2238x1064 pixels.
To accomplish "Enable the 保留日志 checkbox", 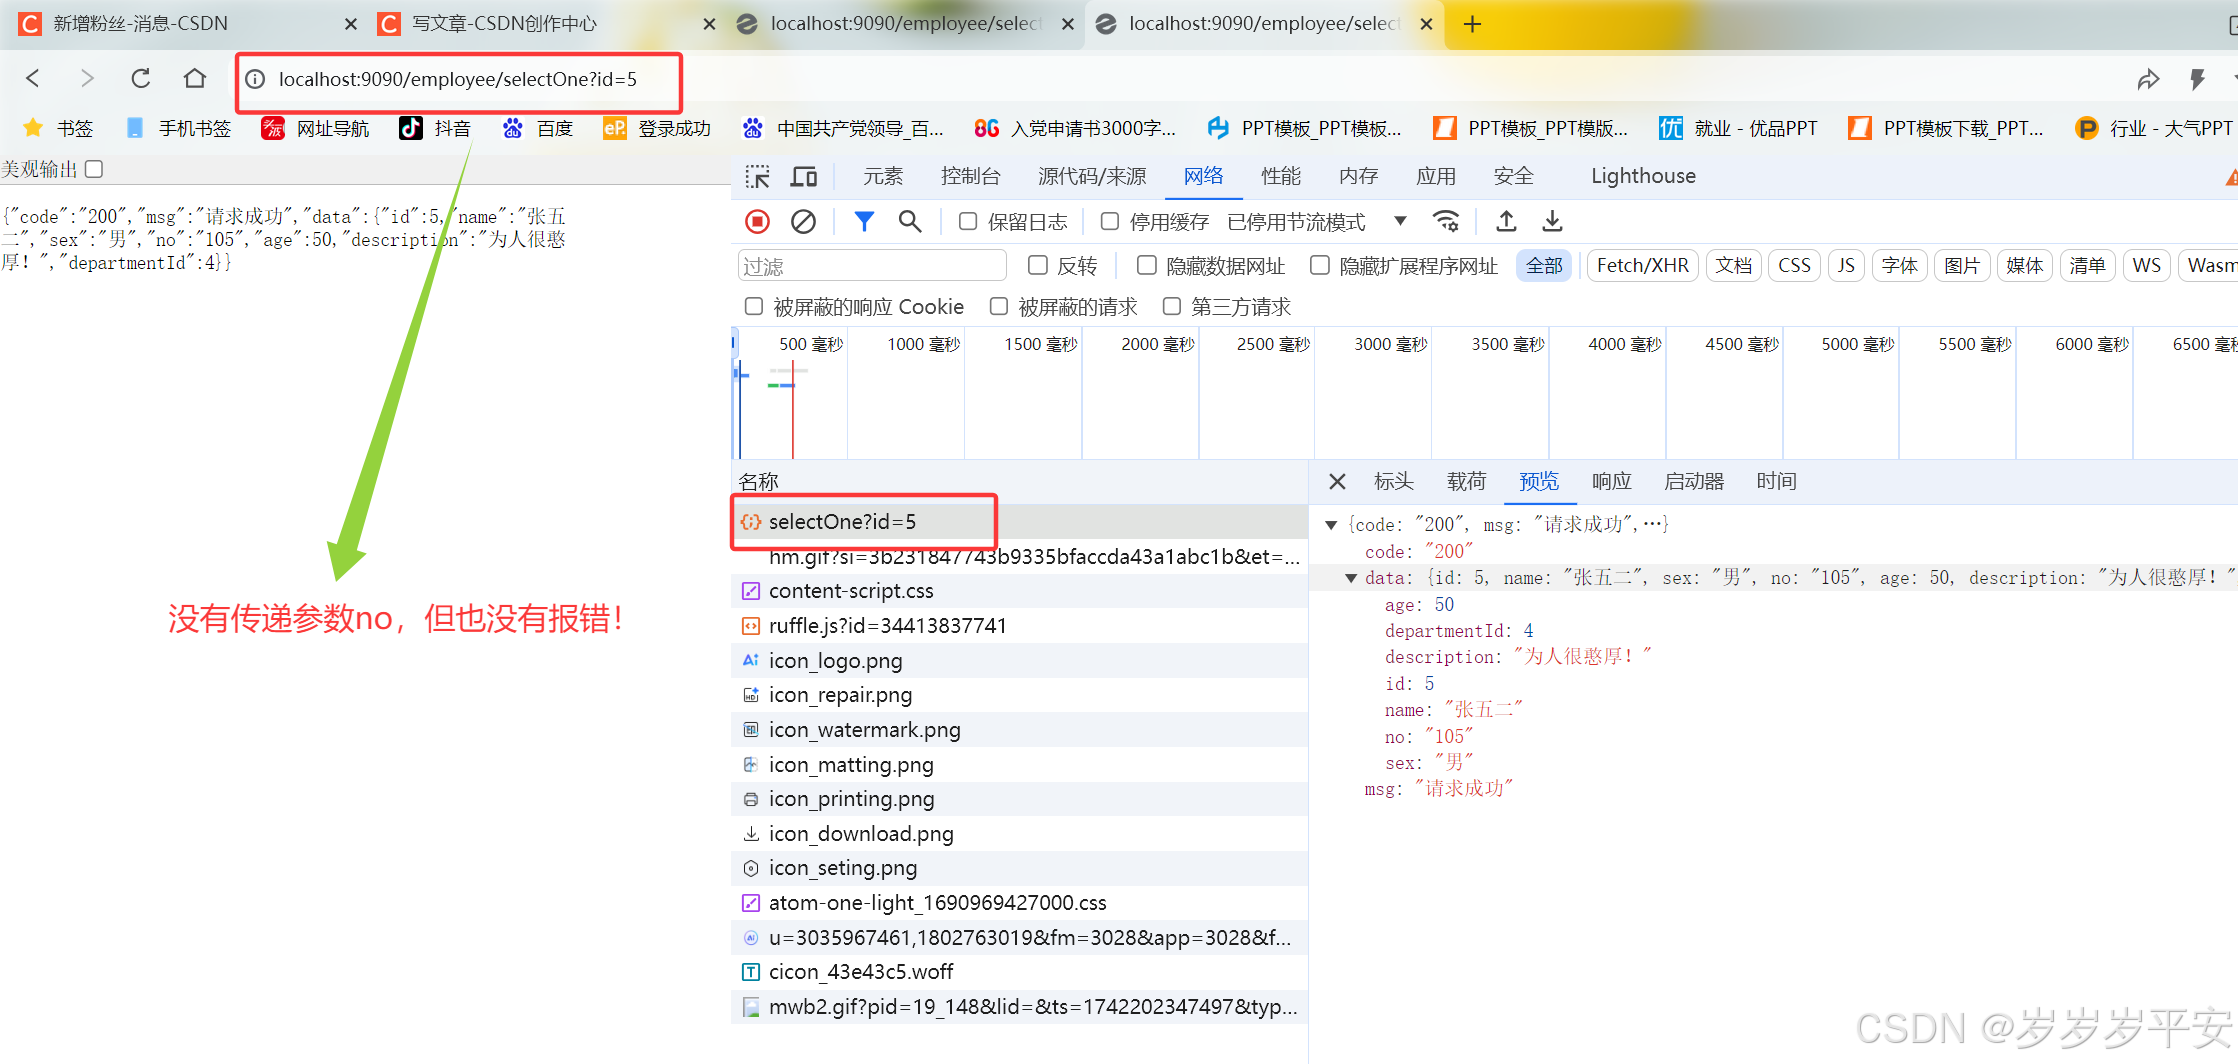I will point(967,221).
